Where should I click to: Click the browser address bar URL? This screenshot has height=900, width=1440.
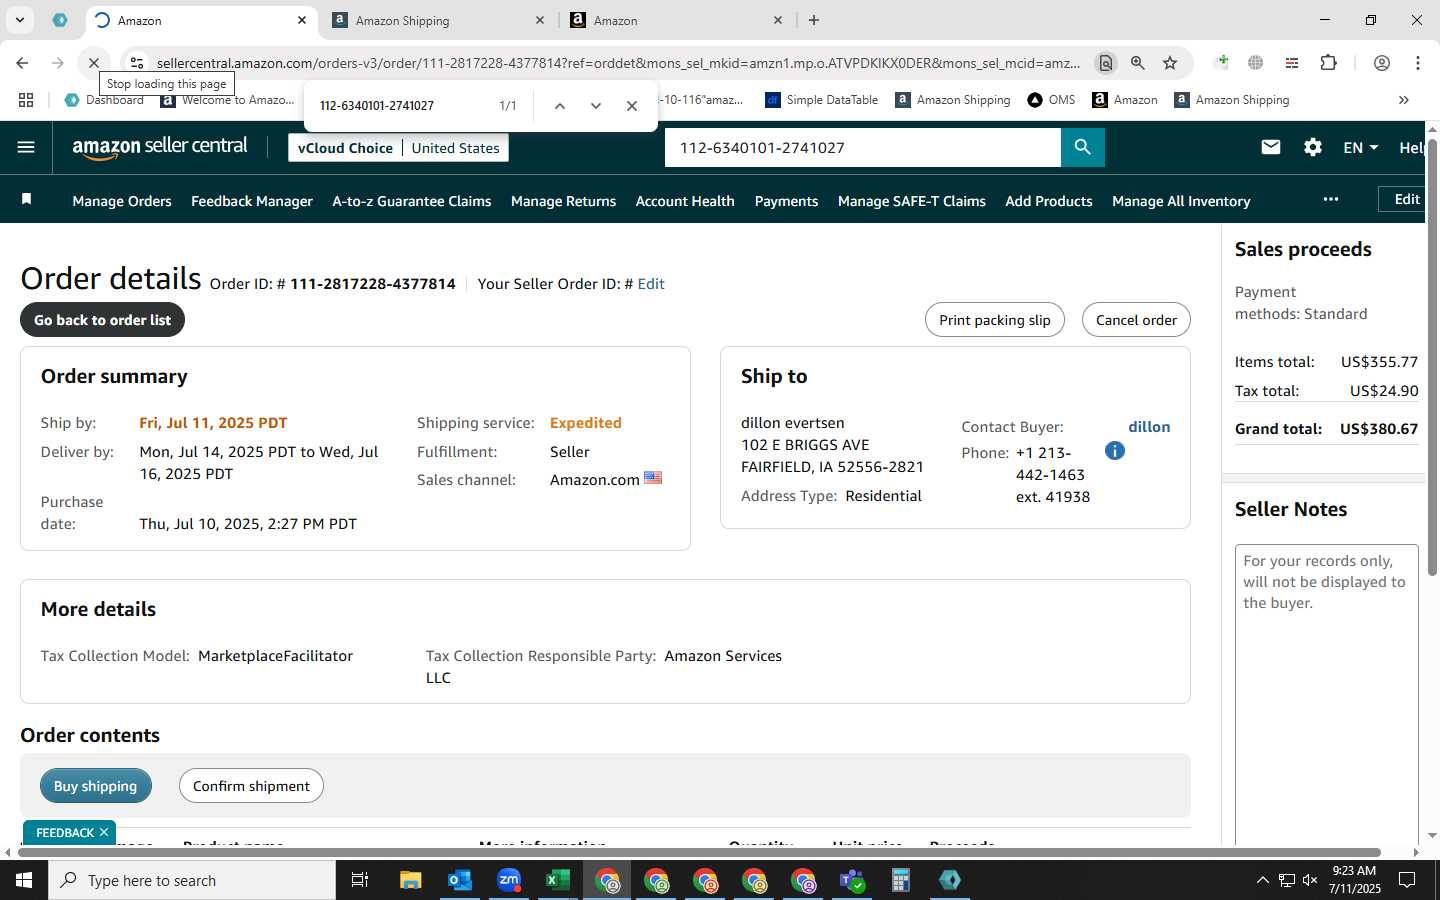coord(618,63)
